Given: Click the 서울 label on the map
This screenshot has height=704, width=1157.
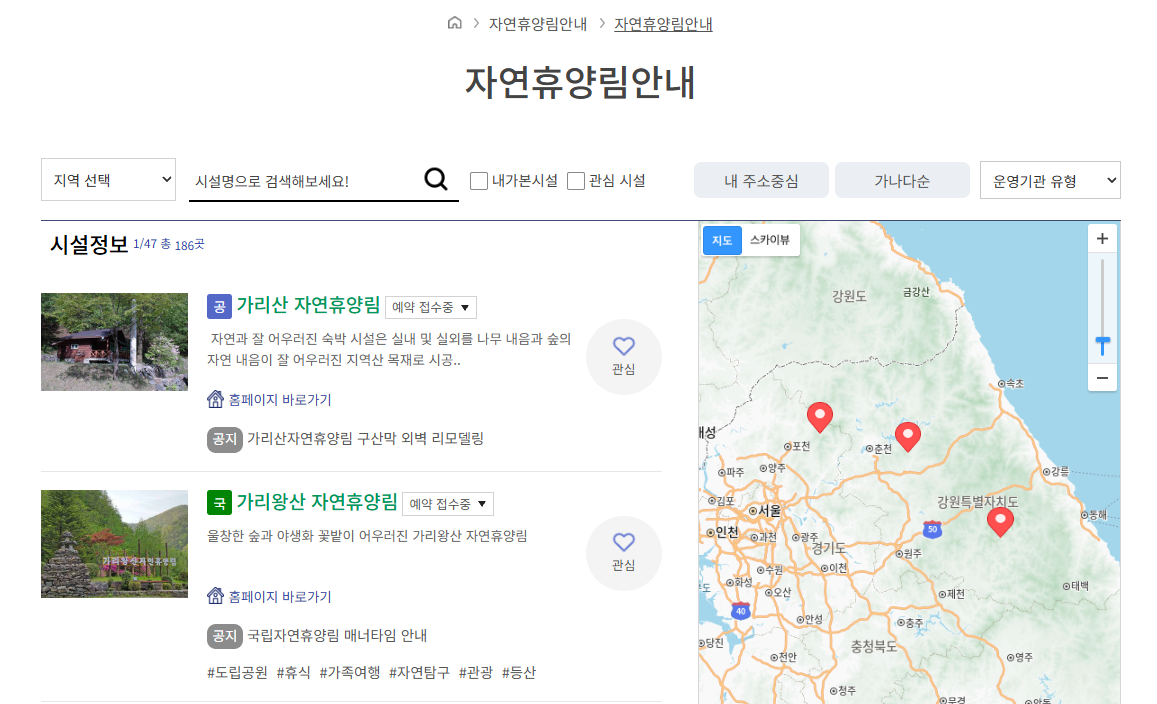Looking at the screenshot, I should pyautogui.click(x=769, y=511).
